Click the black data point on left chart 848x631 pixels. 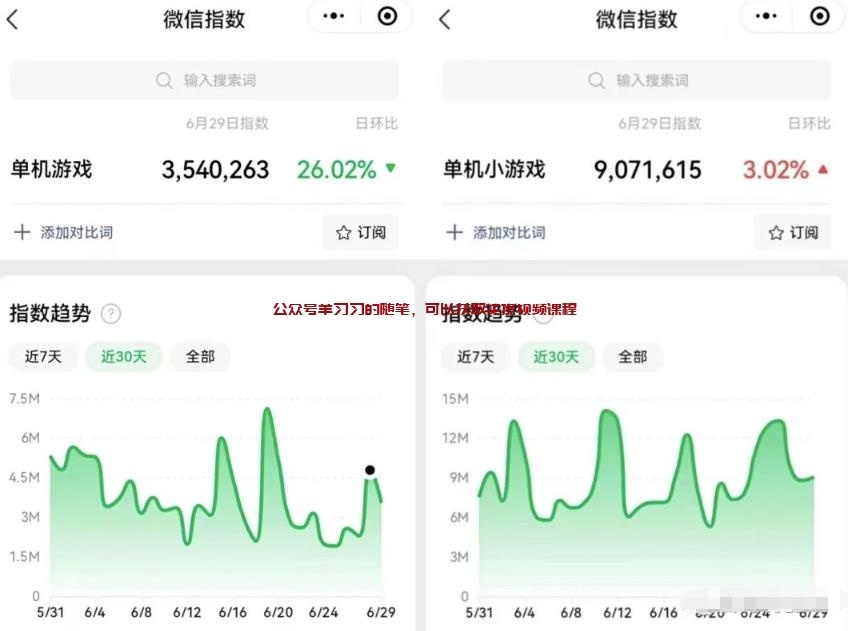(370, 470)
